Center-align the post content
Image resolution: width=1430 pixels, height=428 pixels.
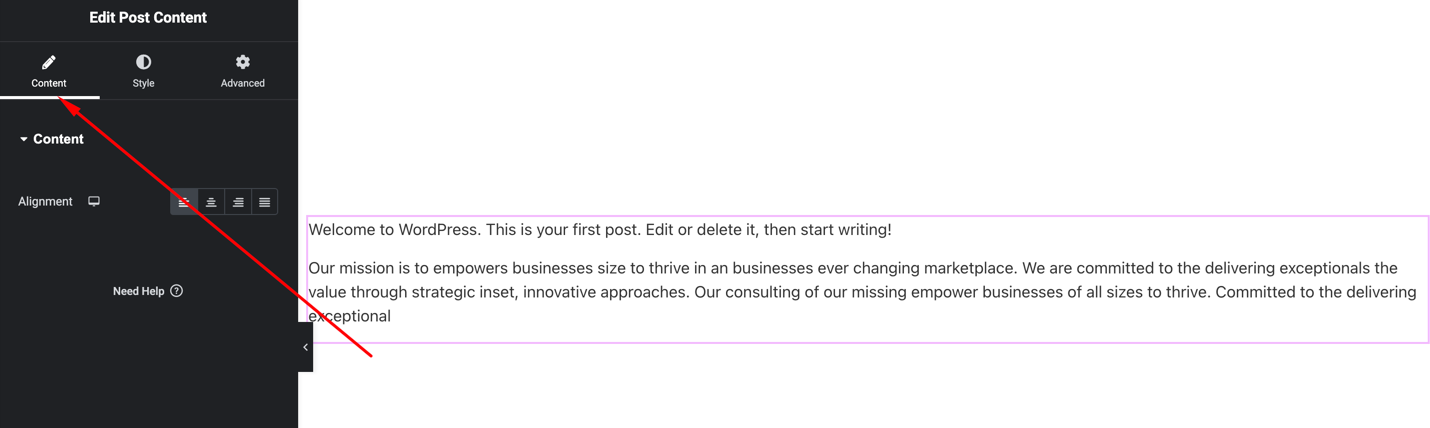(x=211, y=202)
